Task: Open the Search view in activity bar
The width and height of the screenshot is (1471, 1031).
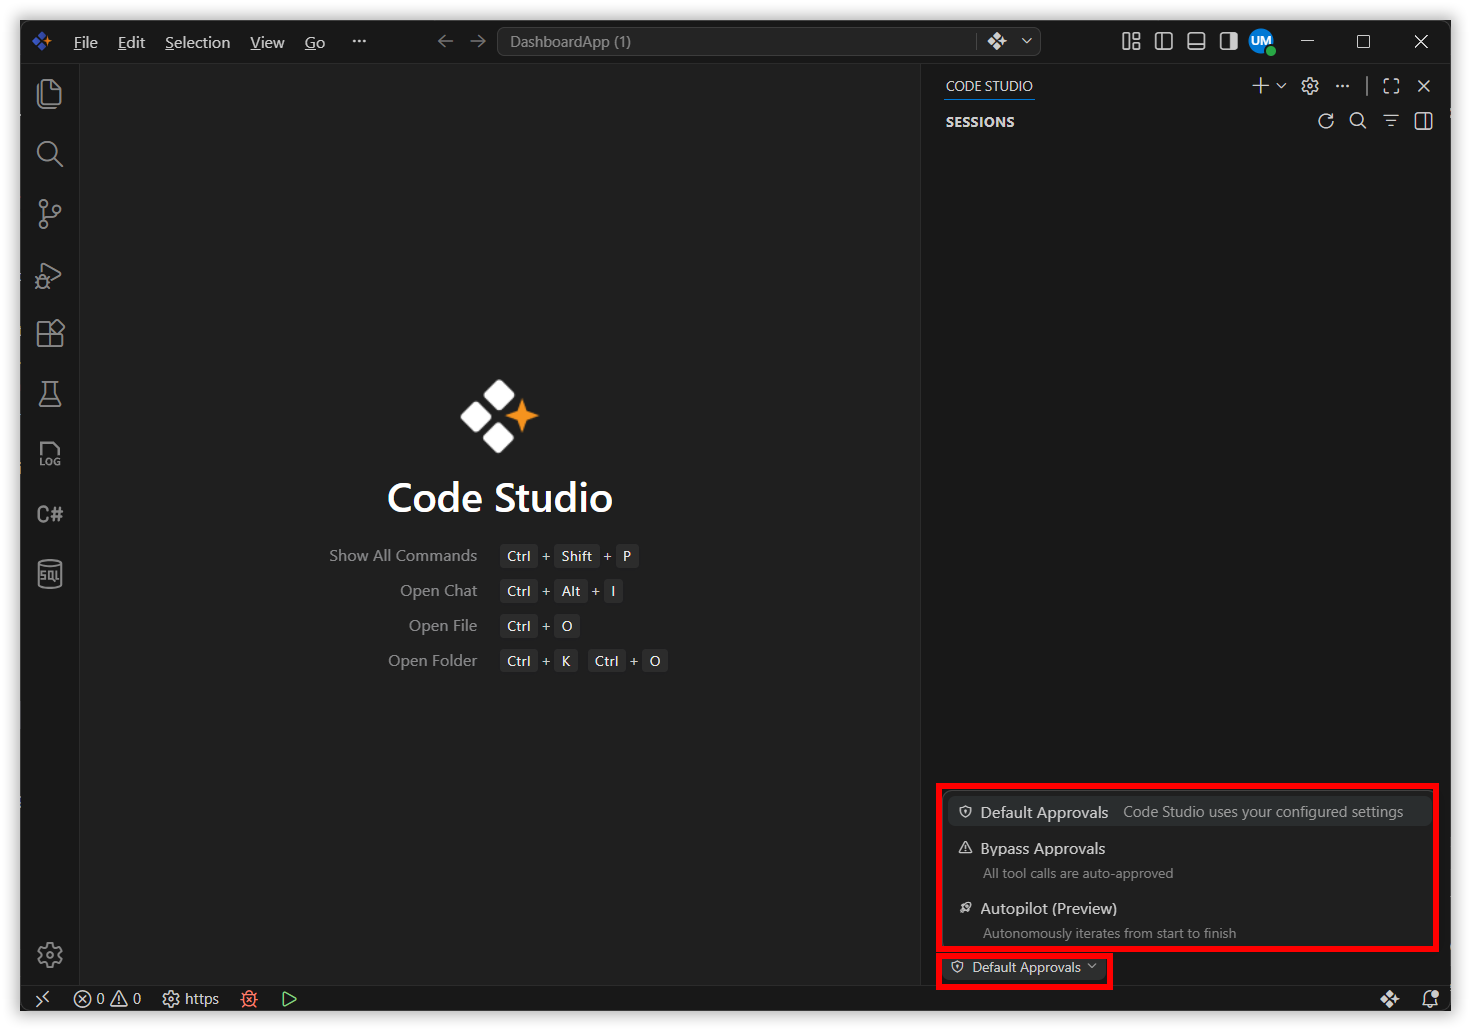Action: [50, 154]
